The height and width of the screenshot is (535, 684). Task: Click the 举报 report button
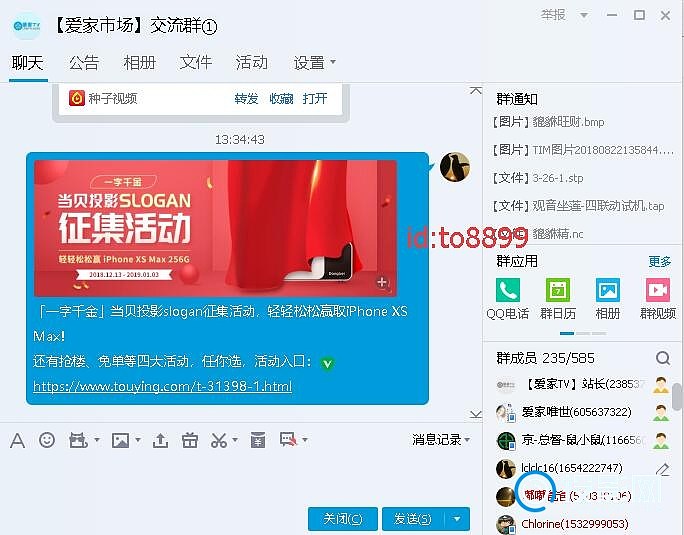pyautogui.click(x=553, y=15)
